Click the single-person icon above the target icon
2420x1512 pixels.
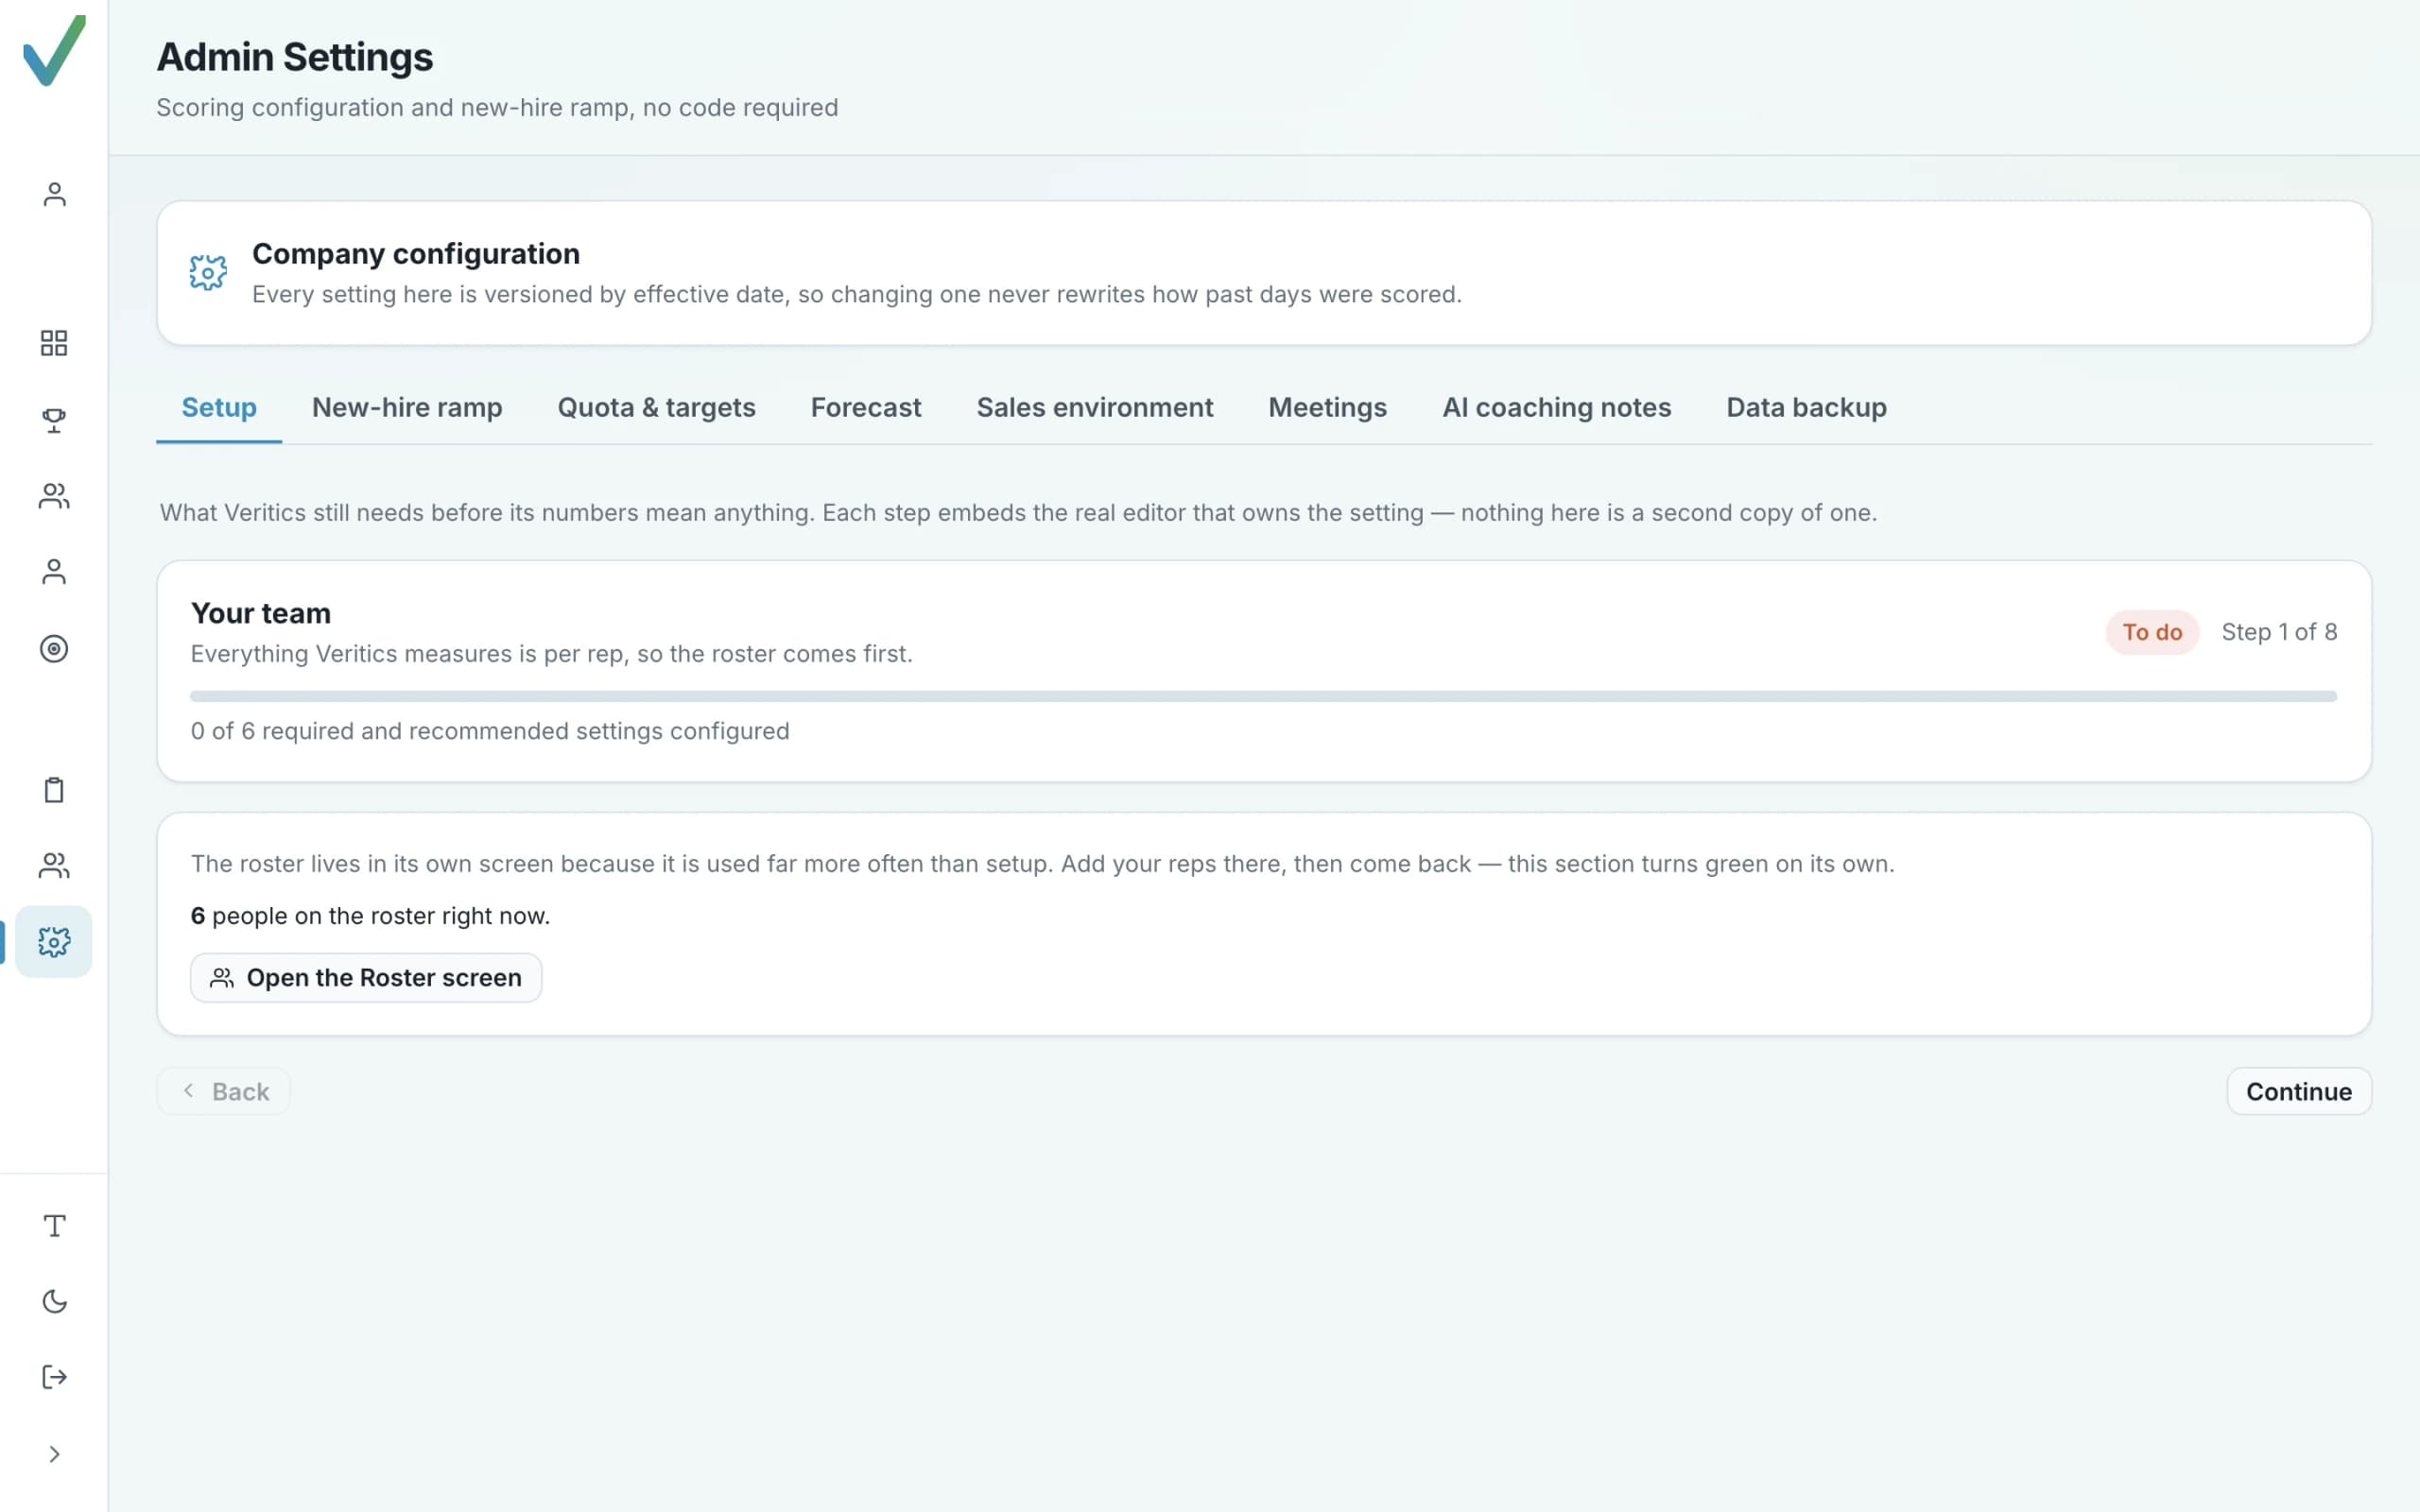[54, 572]
